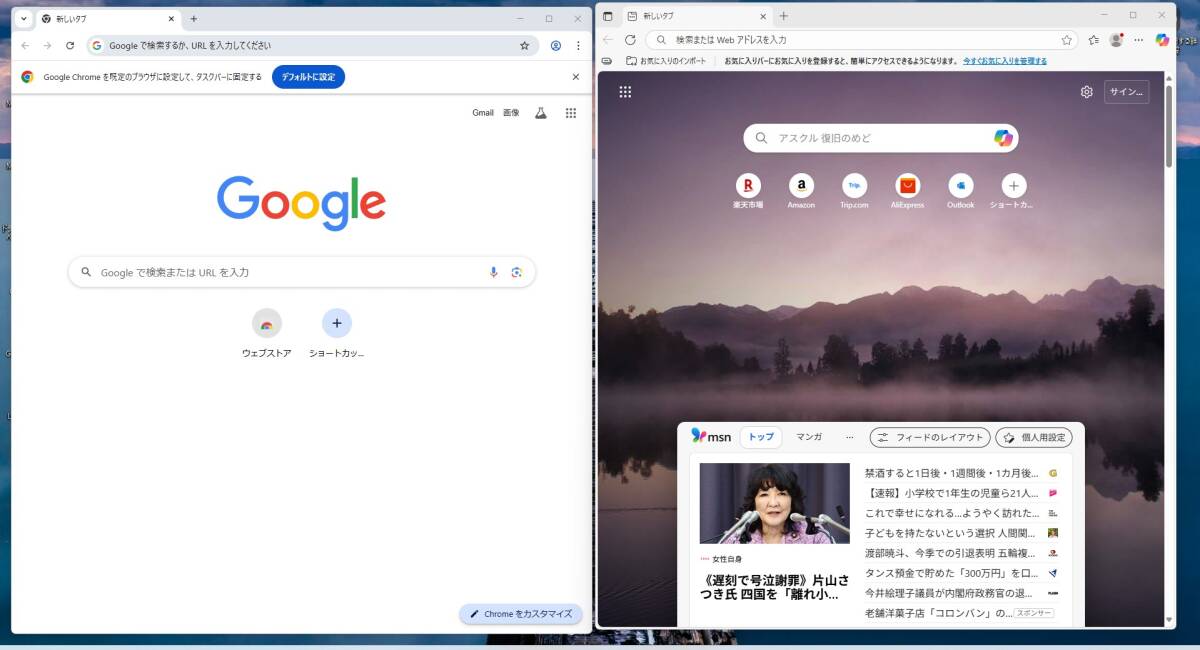Expand more feed tabs ellipsis
The image size is (1200, 650).
(850, 437)
